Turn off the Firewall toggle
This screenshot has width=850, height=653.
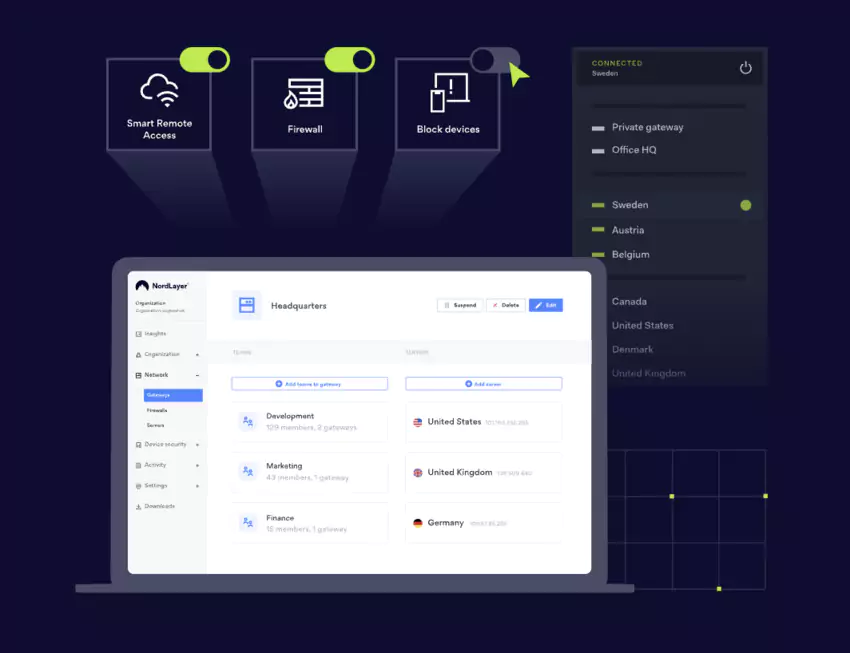click(348, 60)
